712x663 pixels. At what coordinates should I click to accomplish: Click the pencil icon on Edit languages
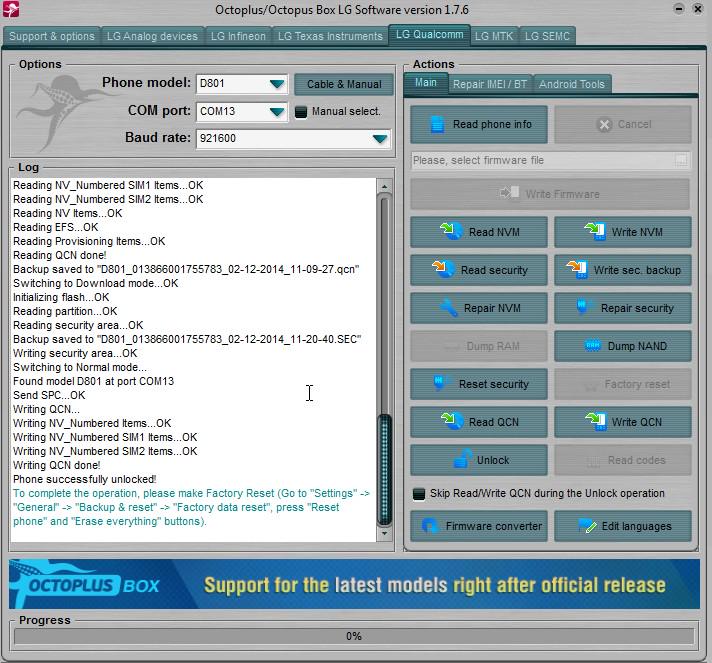click(587, 525)
